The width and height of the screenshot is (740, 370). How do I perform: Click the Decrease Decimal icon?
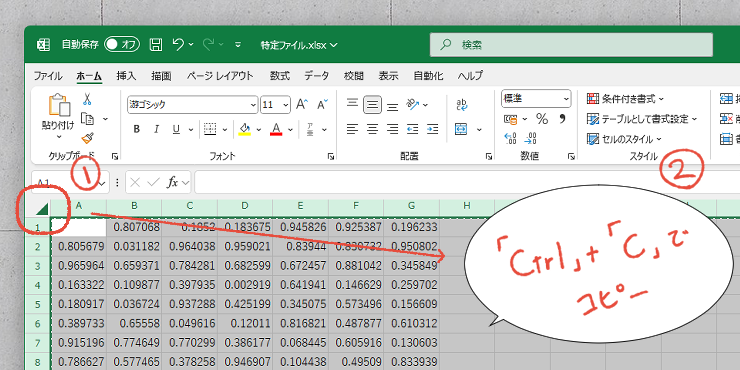click(x=531, y=138)
